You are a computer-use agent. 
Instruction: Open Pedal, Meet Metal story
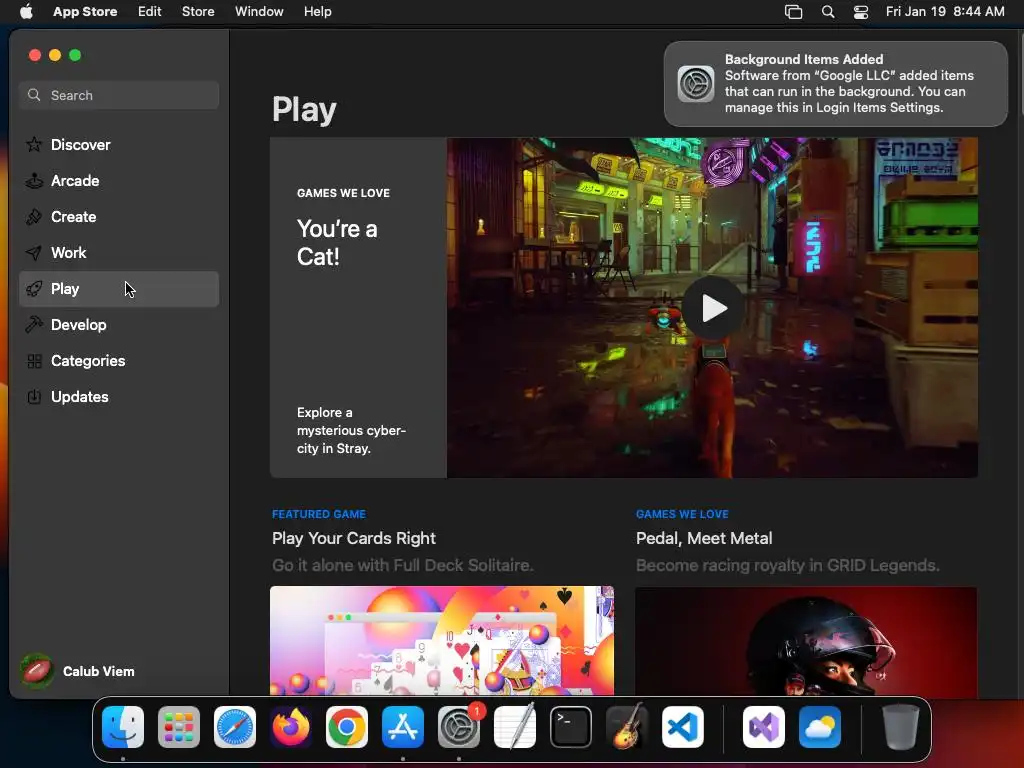coord(704,538)
